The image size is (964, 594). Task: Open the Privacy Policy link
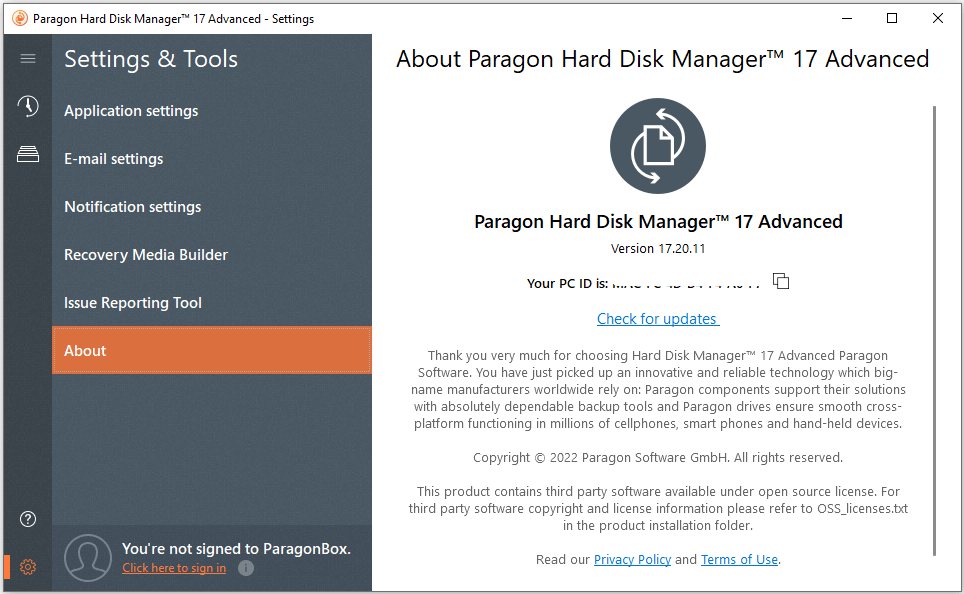pyautogui.click(x=632, y=560)
